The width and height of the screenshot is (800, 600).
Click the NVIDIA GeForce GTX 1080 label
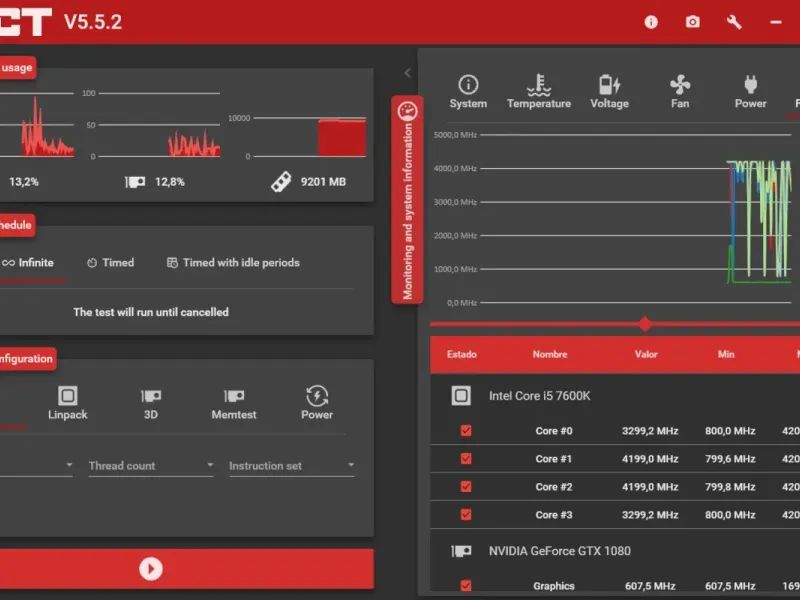tap(560, 551)
